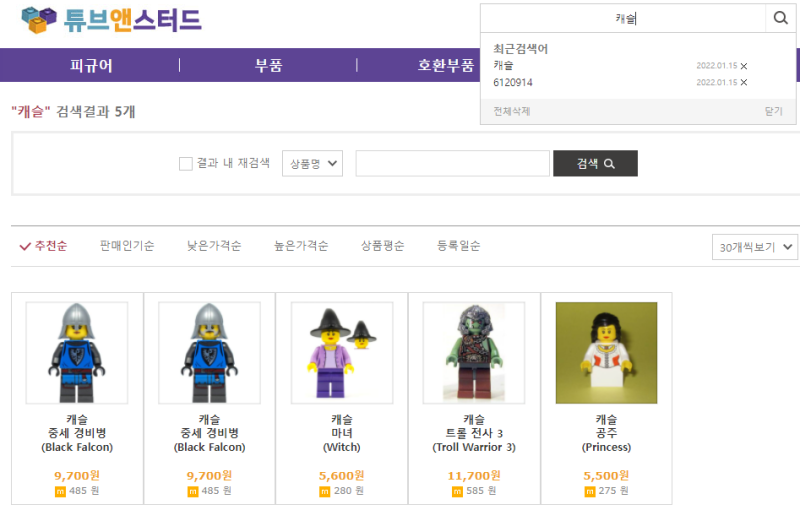This screenshot has width=800, height=510.
Task: Focus the top search input field
Action: point(623,18)
